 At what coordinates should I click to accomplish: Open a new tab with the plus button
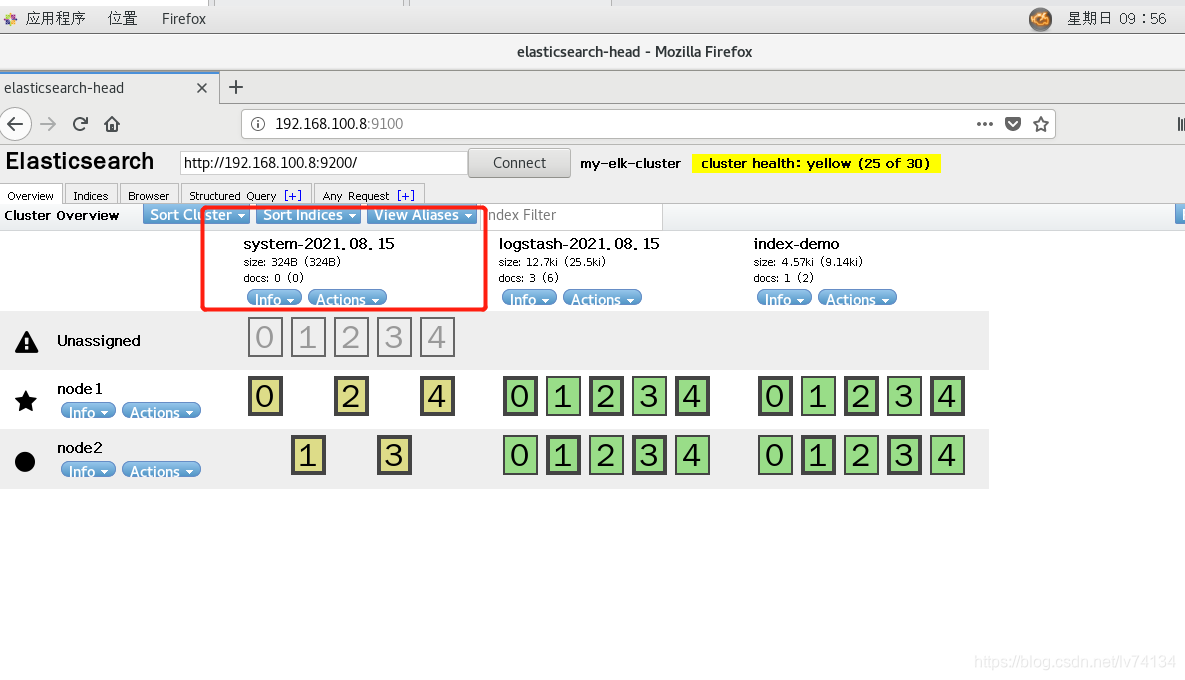(x=236, y=87)
